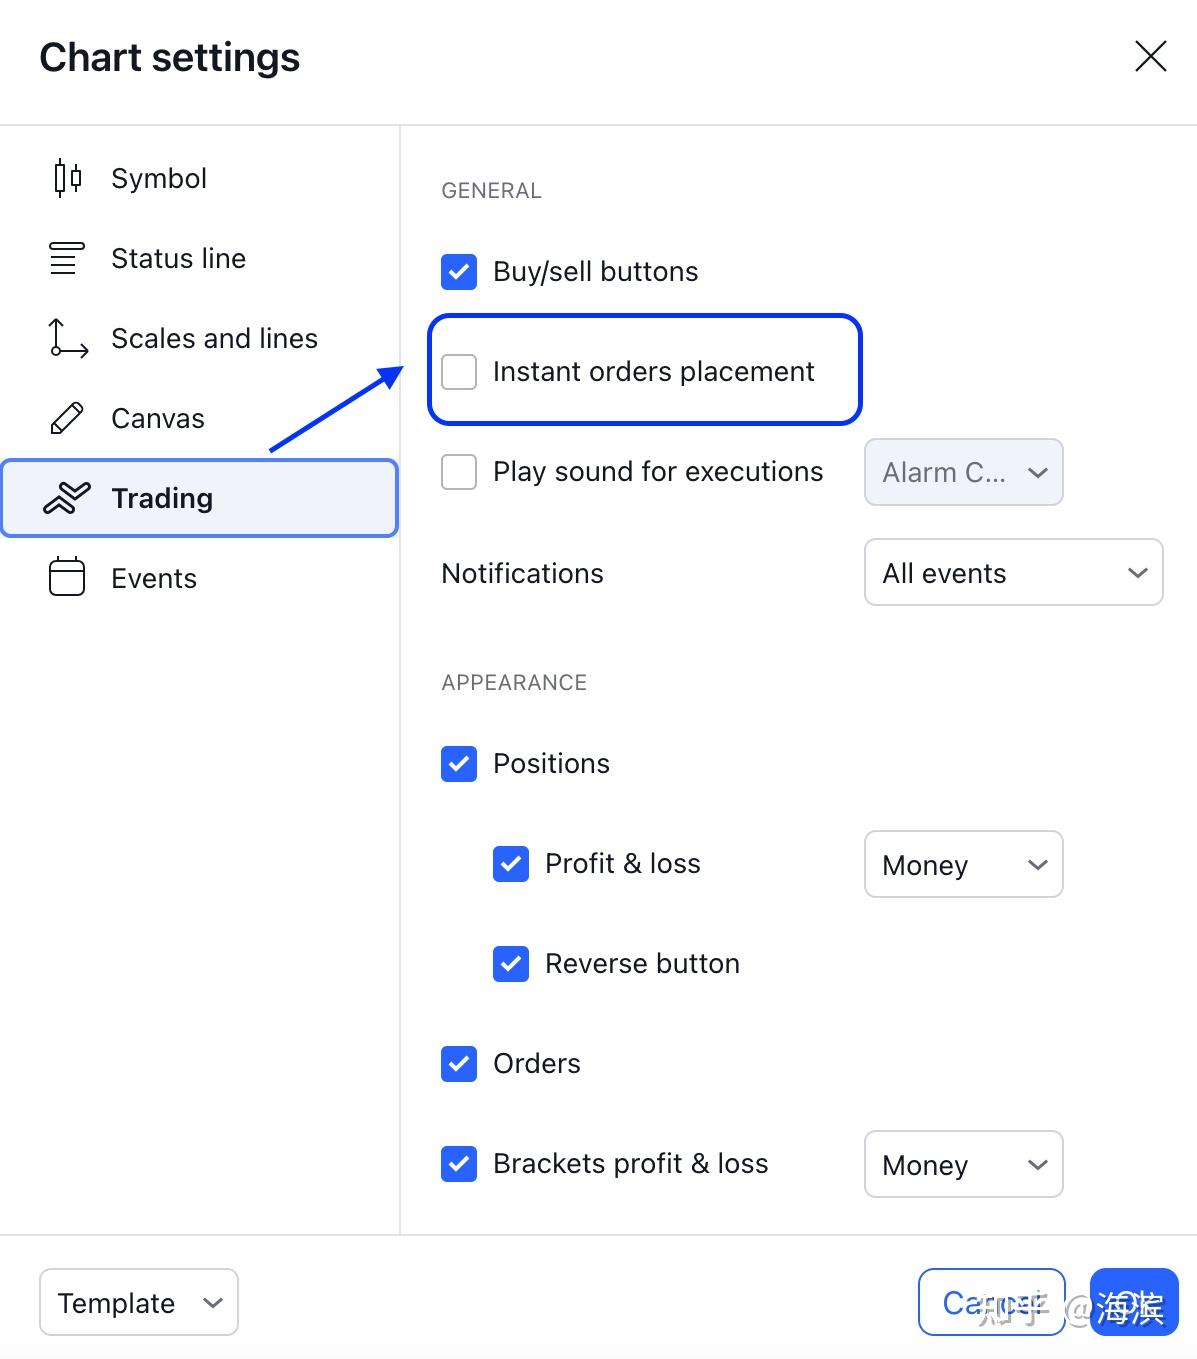Viewport: 1197px width, 1359px height.
Task: Click the Scales and lines axes icon
Action: [67, 338]
